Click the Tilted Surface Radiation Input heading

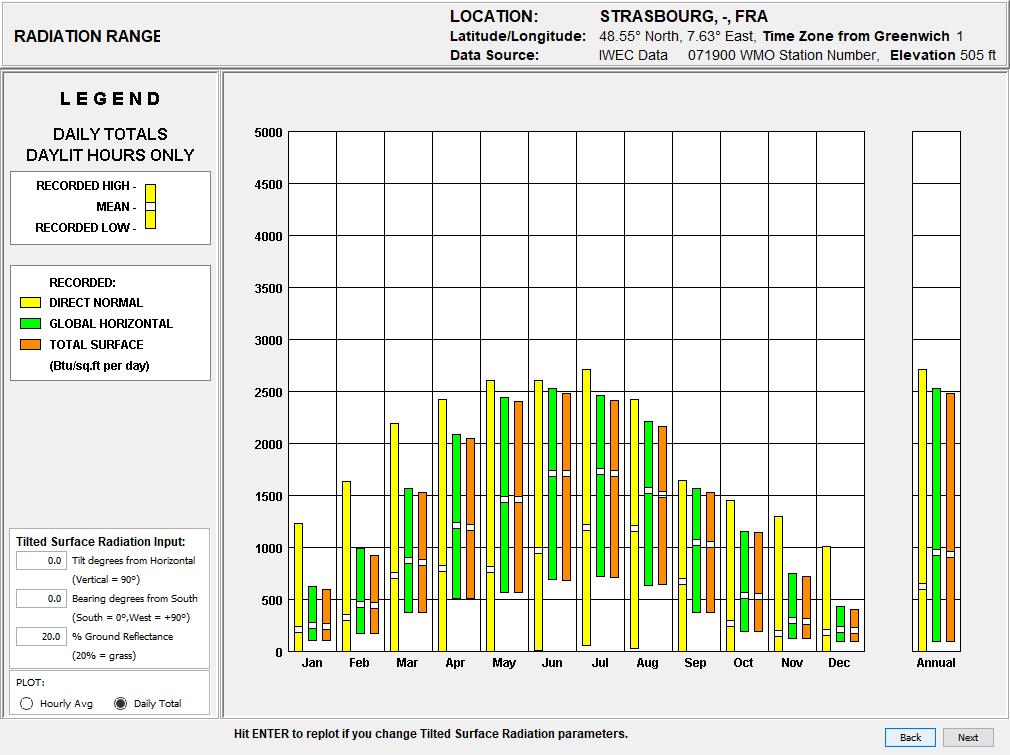(100, 542)
